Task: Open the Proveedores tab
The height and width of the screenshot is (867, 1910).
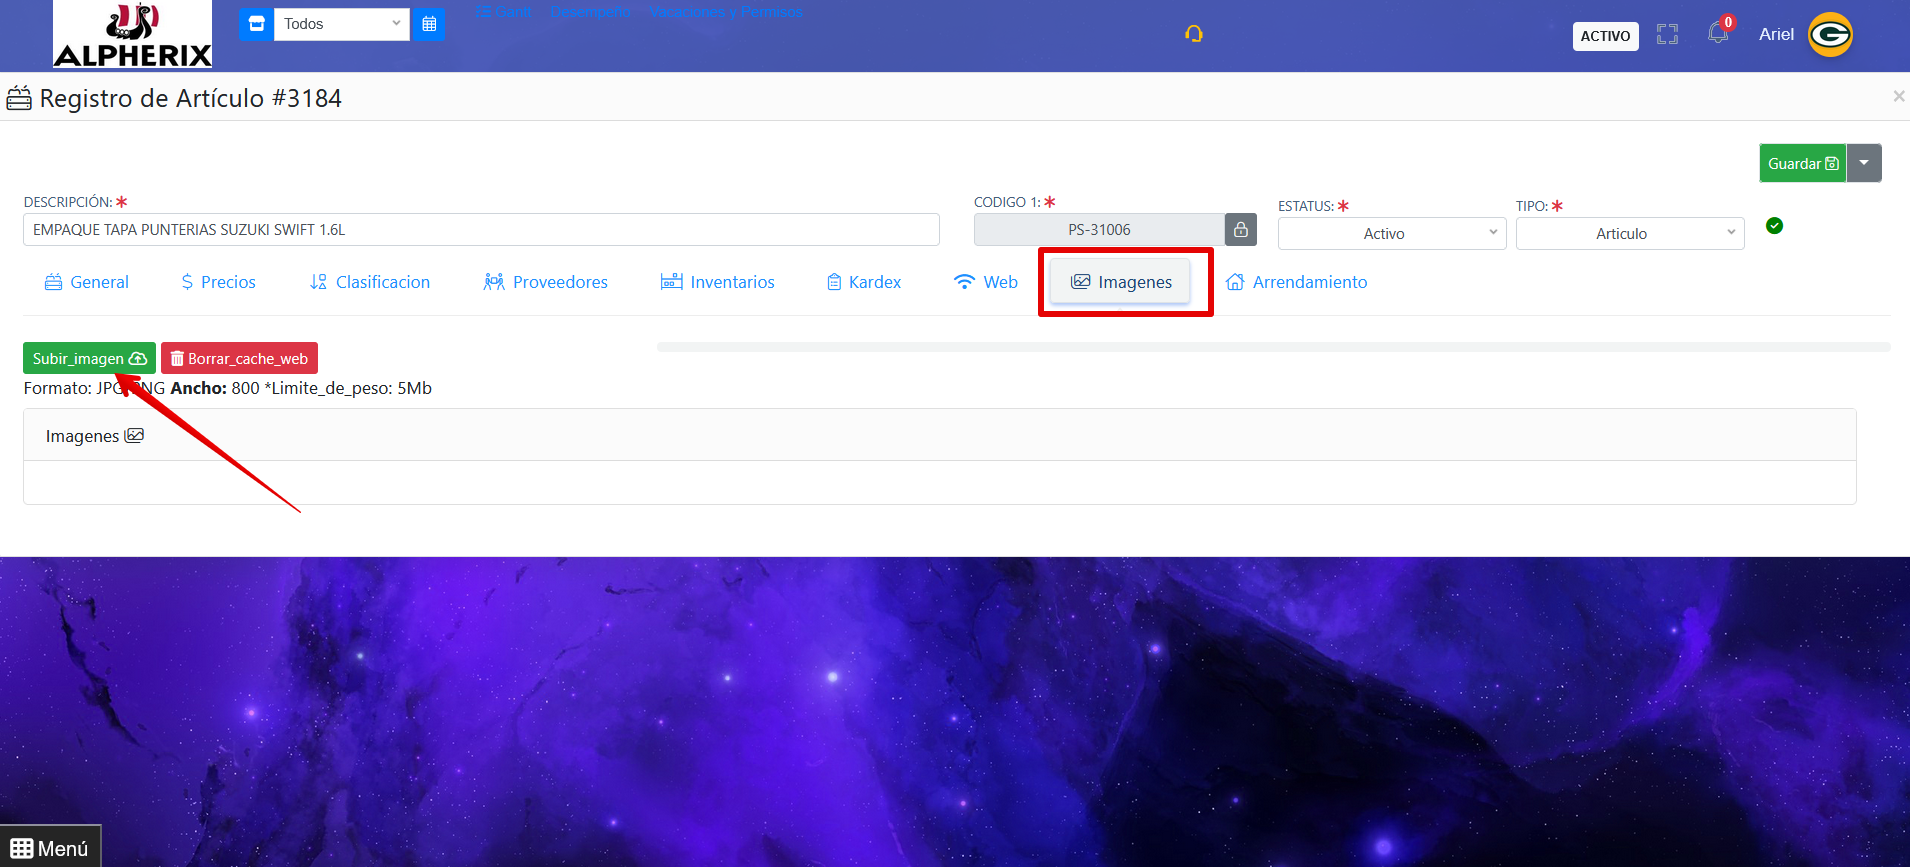Action: click(x=546, y=282)
